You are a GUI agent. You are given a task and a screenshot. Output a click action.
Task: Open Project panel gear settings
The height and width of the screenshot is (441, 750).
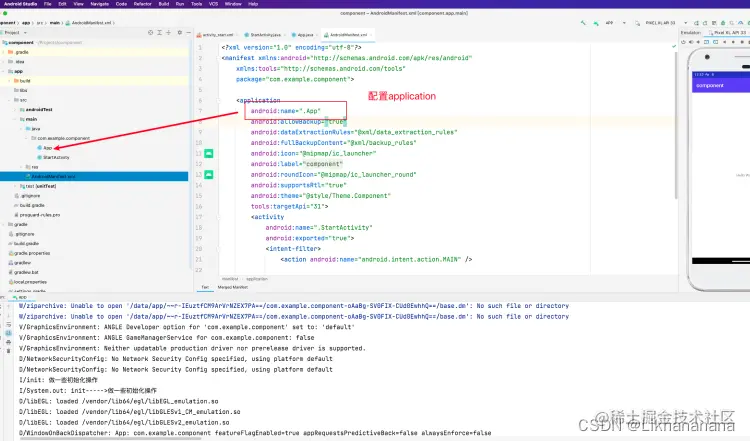click(x=180, y=33)
